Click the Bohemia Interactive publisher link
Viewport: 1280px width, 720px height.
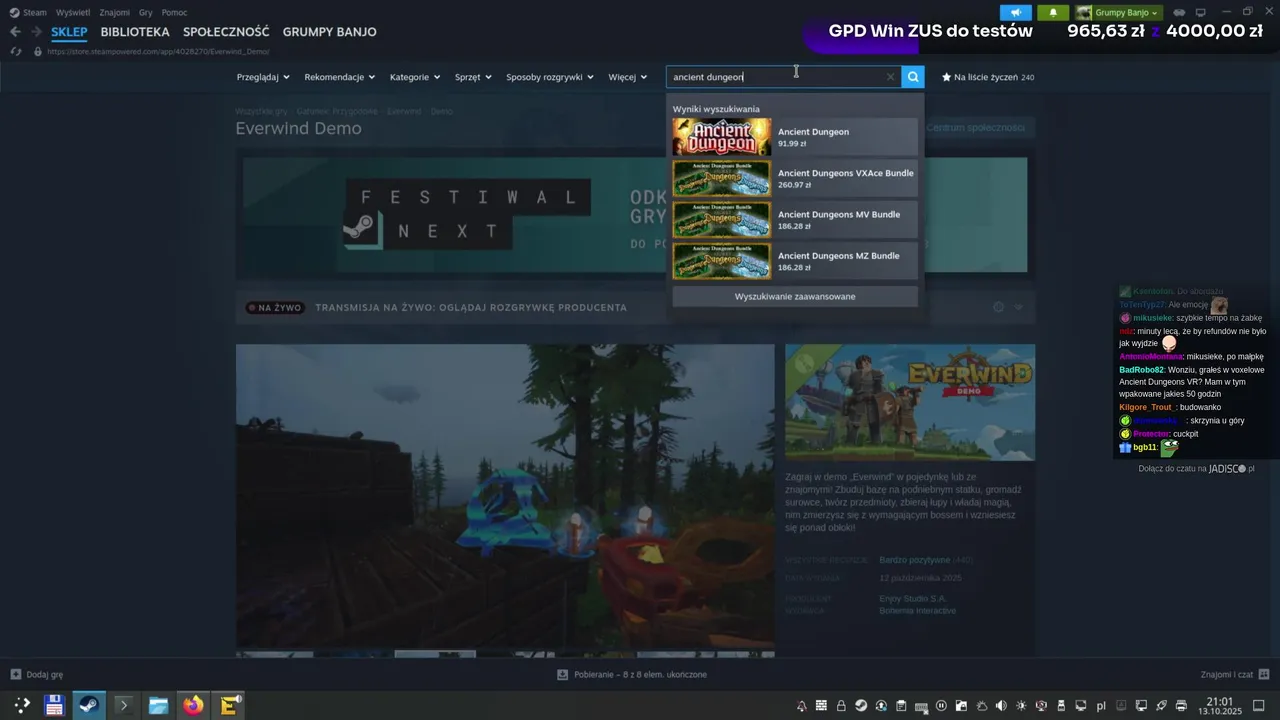click(917, 610)
